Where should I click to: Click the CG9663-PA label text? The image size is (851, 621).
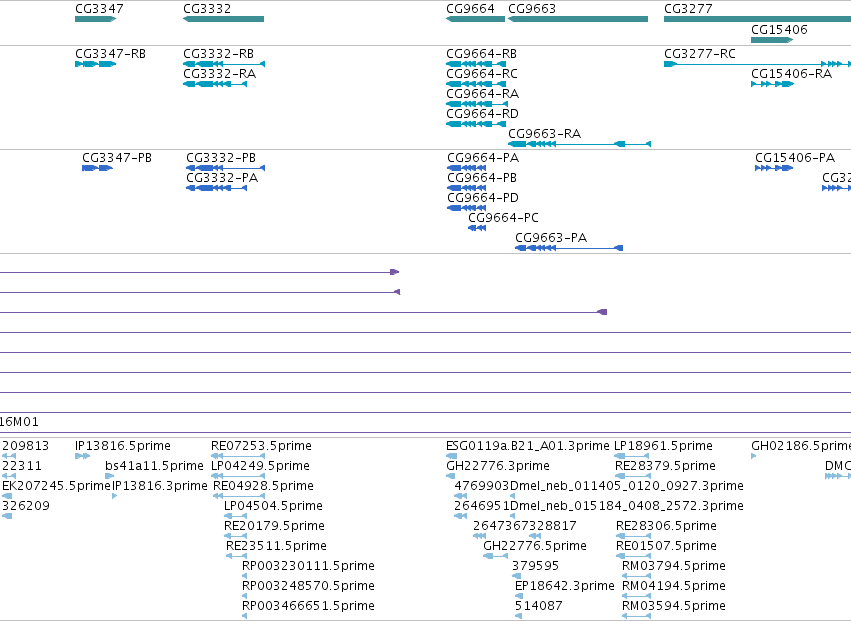click(551, 238)
